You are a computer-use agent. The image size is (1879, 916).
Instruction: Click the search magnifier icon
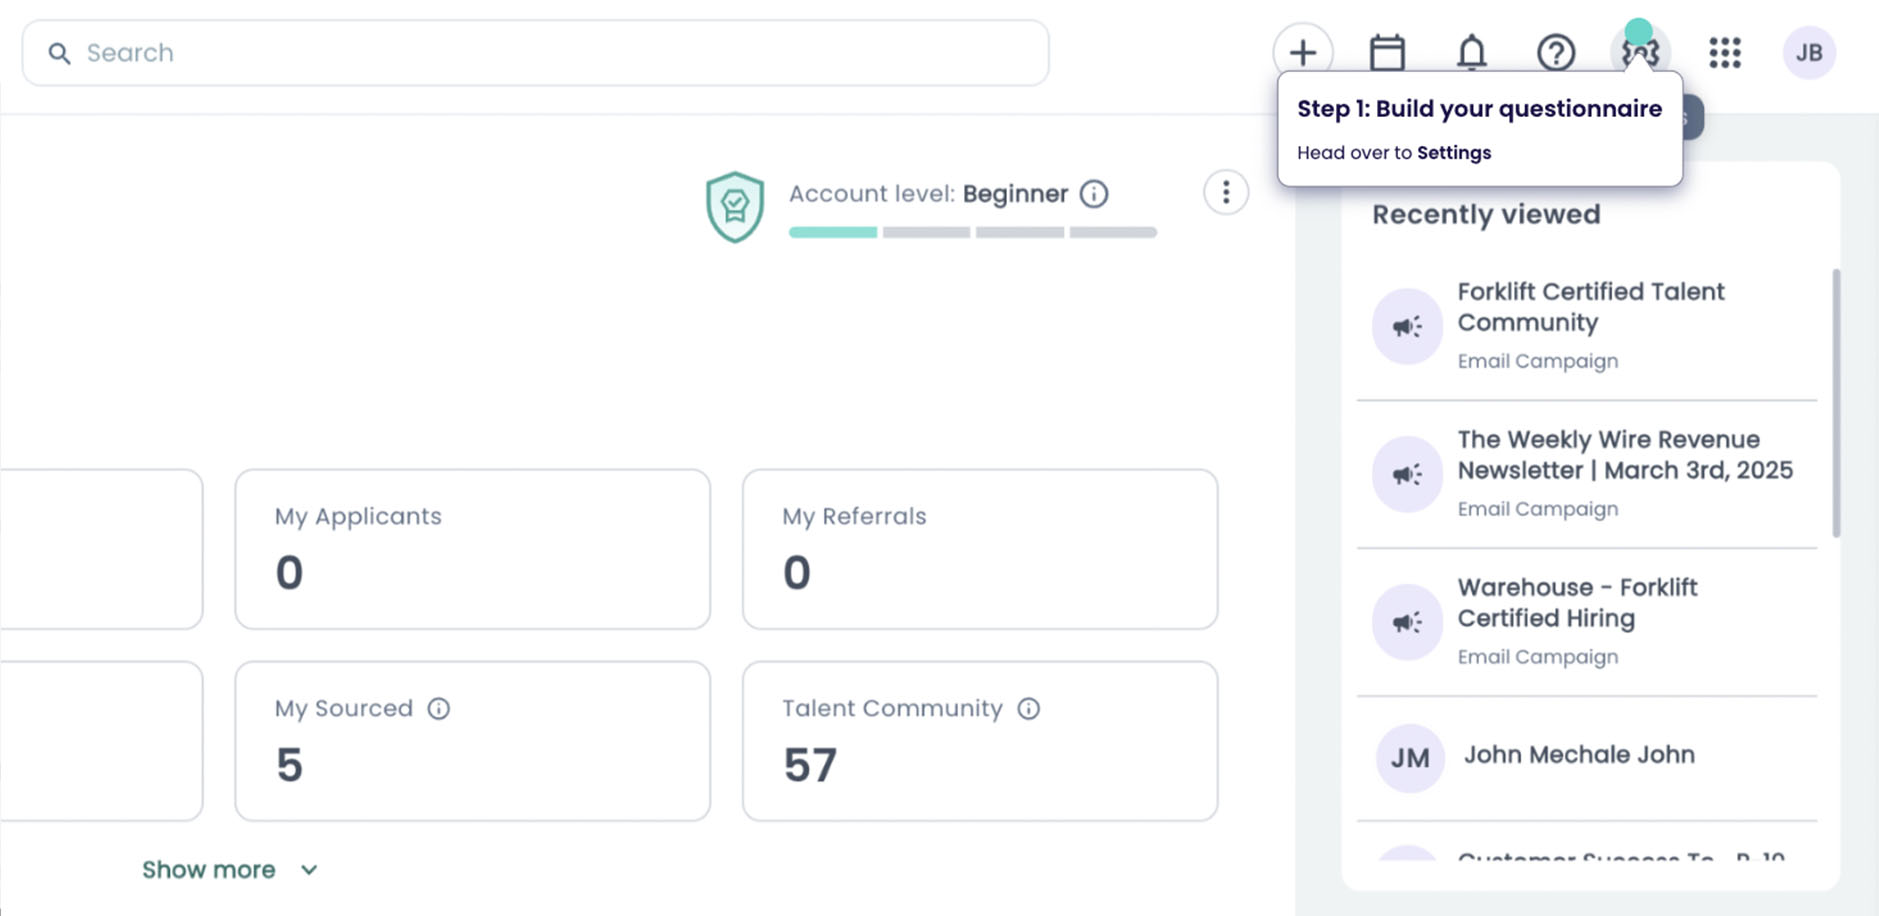click(x=60, y=53)
